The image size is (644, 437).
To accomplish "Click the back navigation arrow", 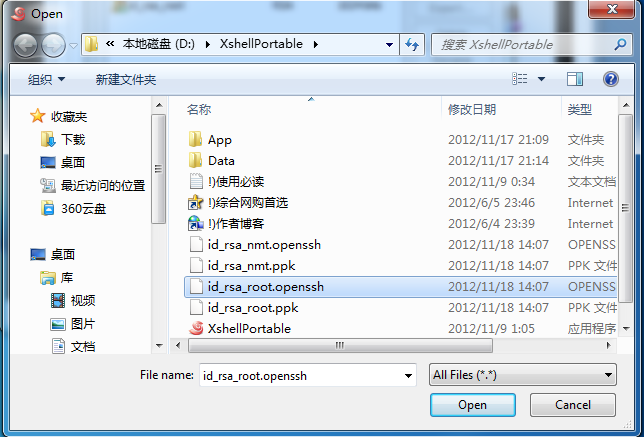I will 26,45.
